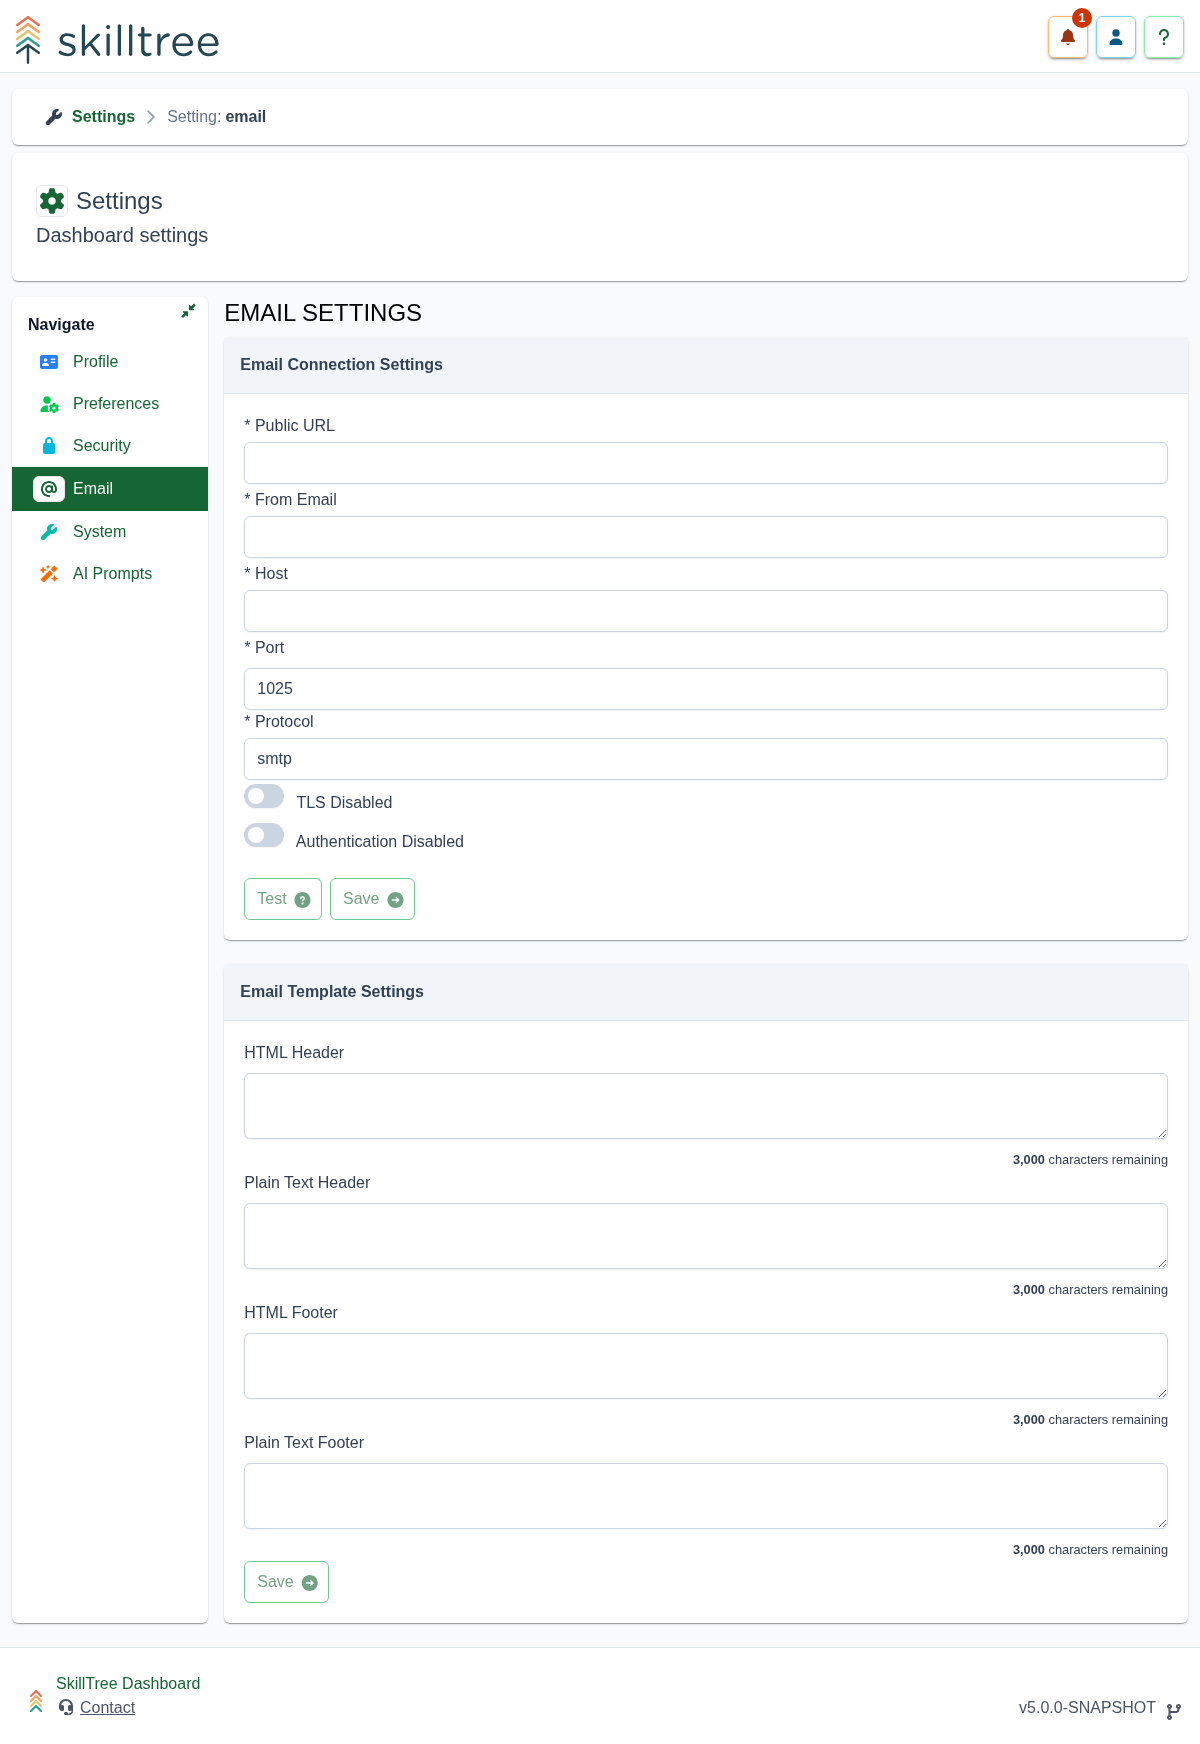Open the user account menu icon
The height and width of the screenshot is (1744, 1200).
tap(1116, 38)
